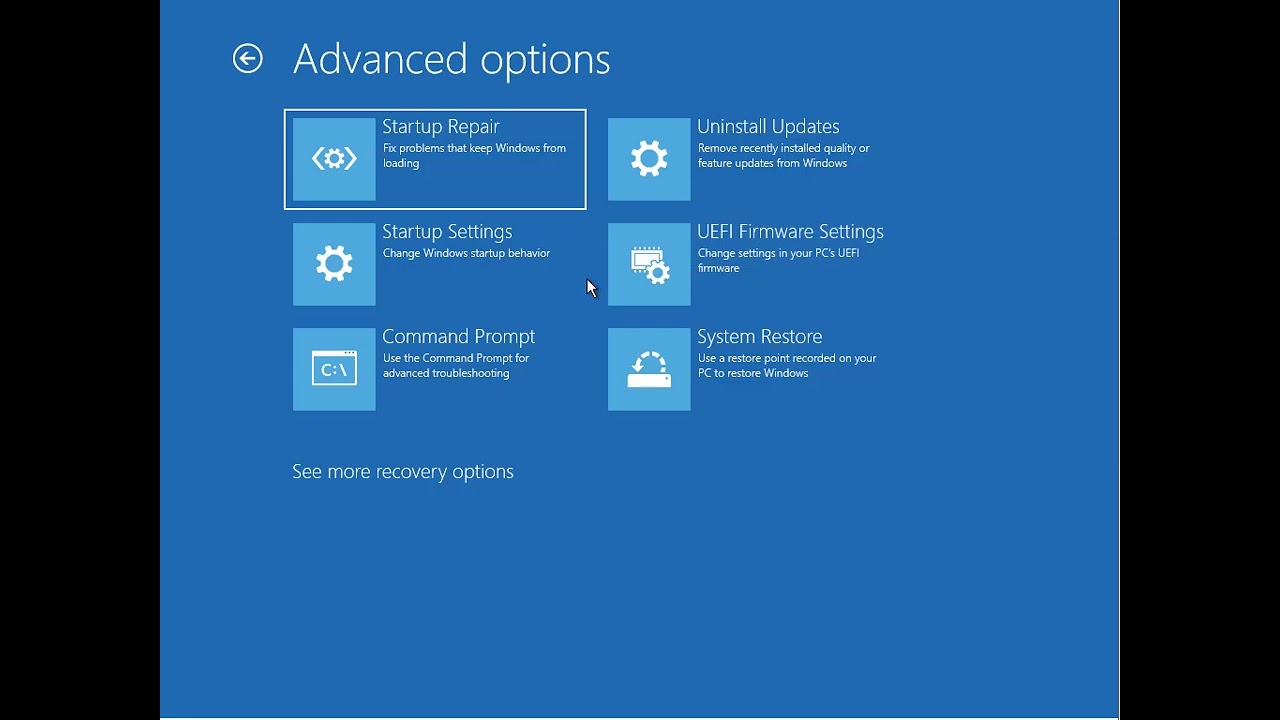Open See more recovery options link

(x=403, y=472)
